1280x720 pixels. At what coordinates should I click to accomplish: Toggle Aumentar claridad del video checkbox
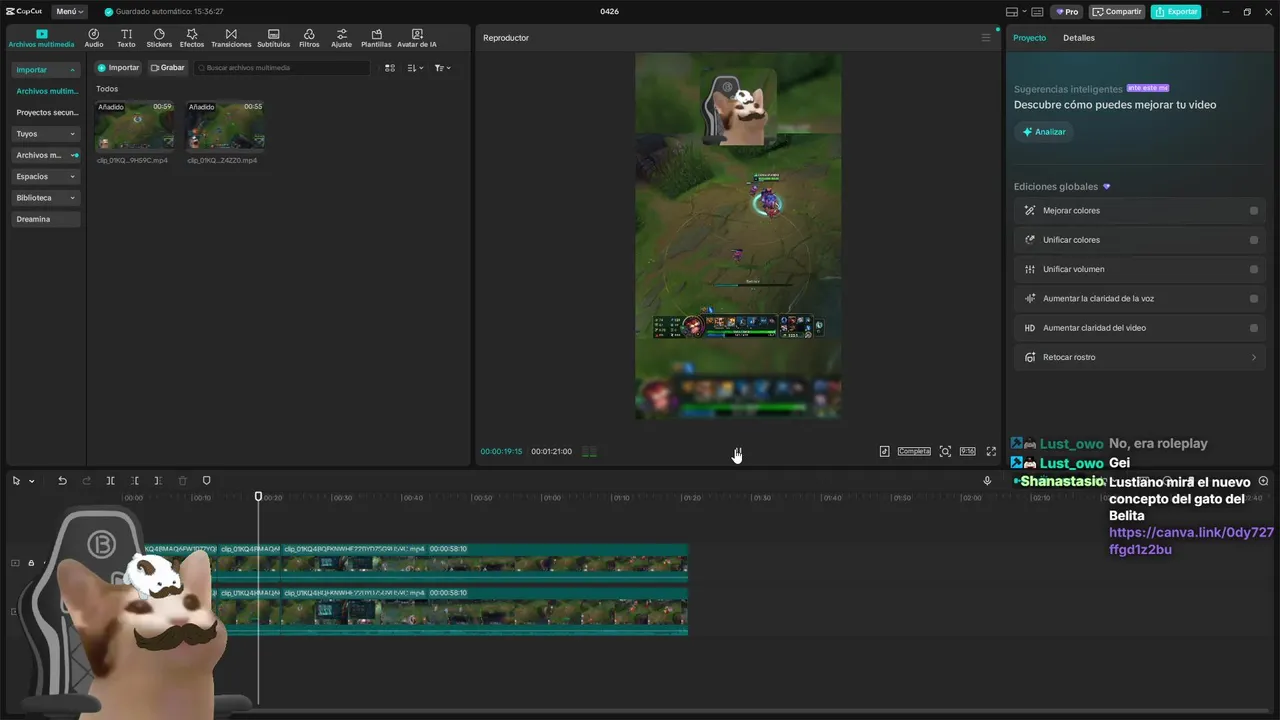coord(1254,328)
